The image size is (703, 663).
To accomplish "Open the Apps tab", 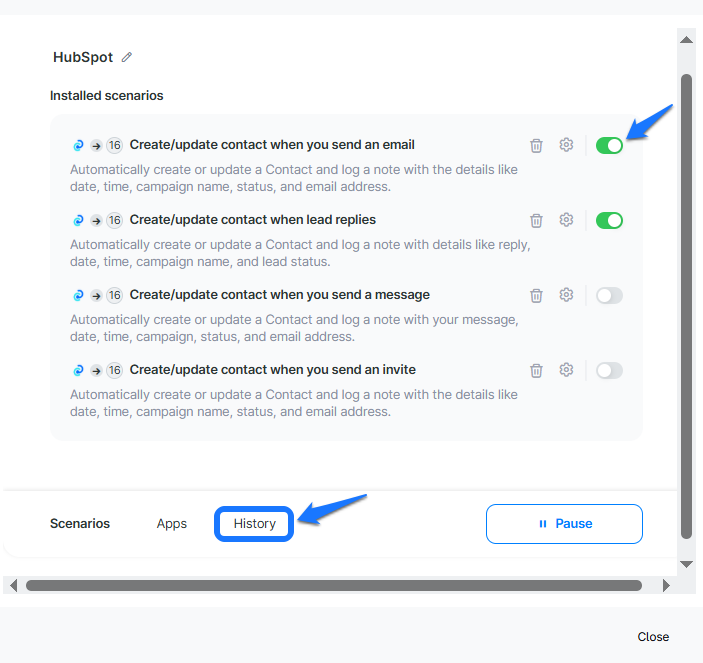I will (172, 524).
